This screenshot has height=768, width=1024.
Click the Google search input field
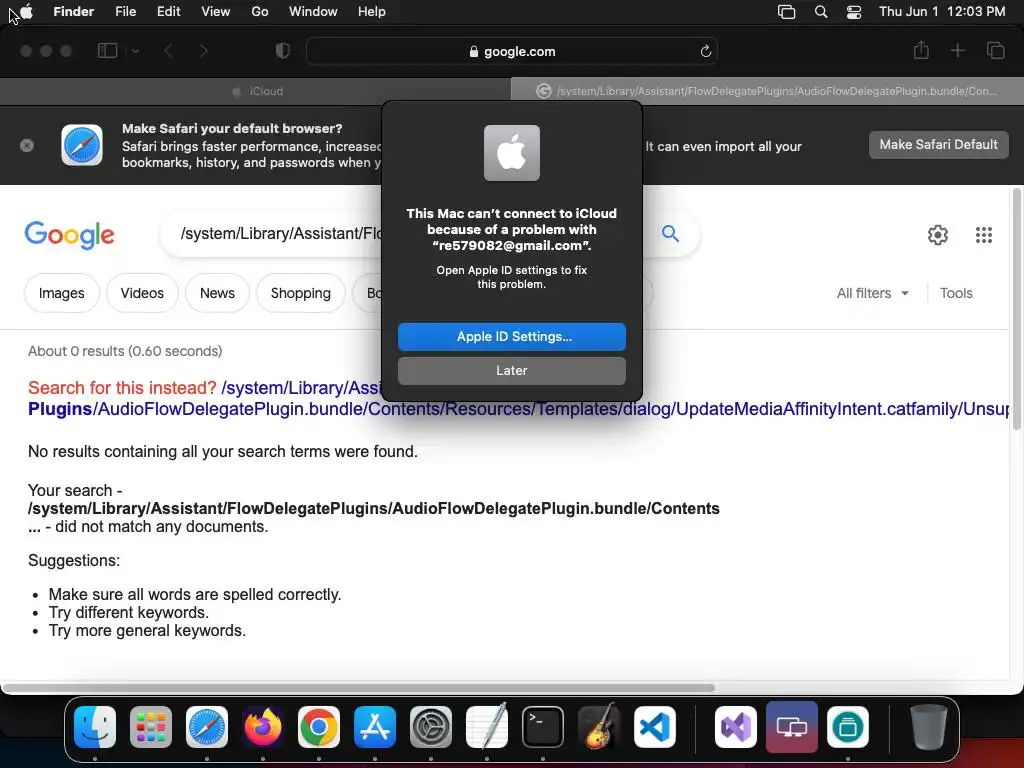pos(281,233)
